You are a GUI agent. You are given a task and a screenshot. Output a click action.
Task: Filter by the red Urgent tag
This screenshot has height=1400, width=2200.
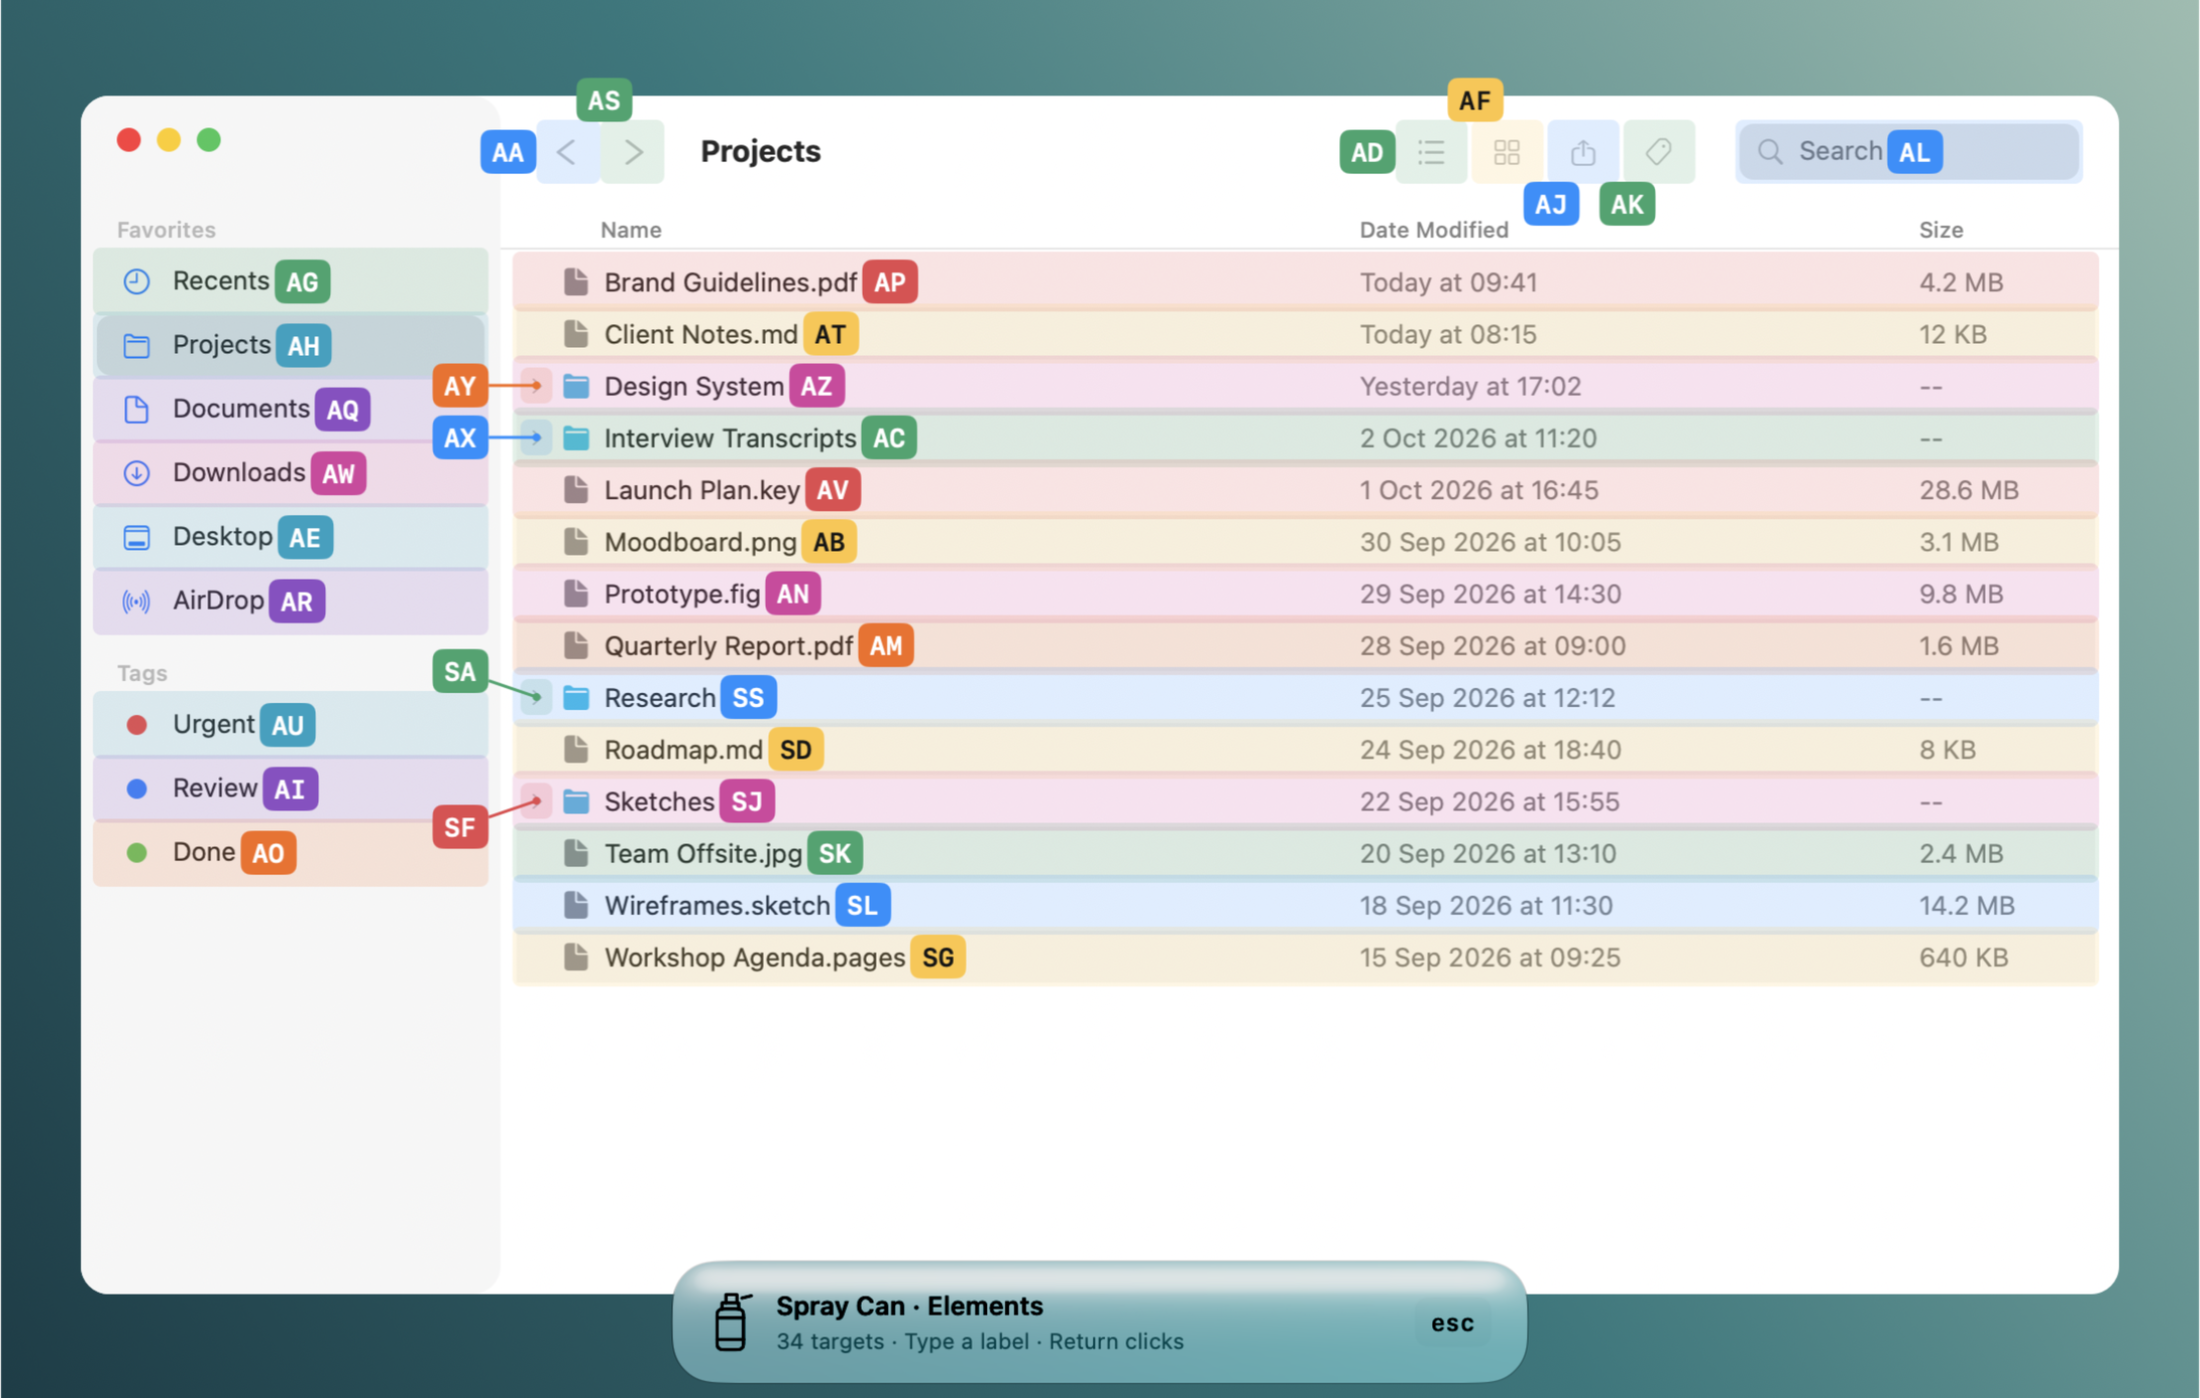[x=291, y=725]
